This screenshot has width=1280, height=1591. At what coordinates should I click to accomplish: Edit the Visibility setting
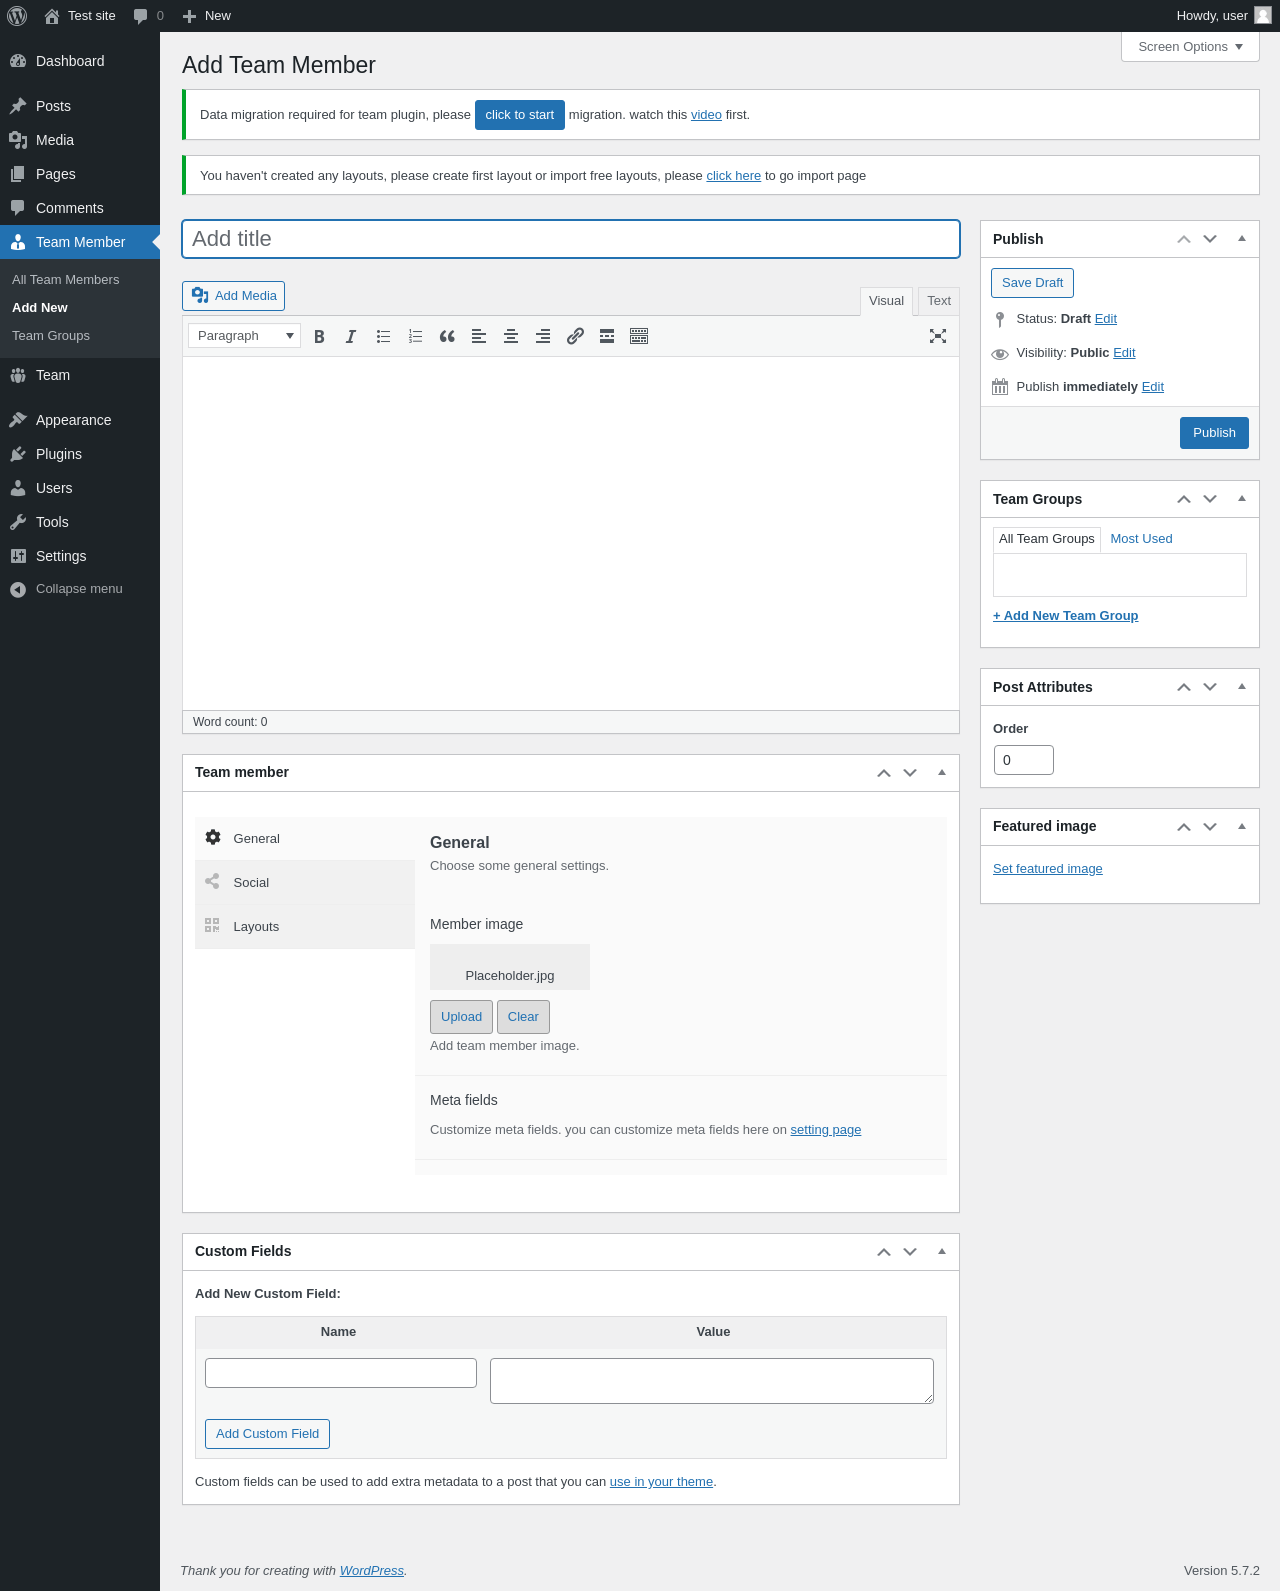pos(1124,353)
